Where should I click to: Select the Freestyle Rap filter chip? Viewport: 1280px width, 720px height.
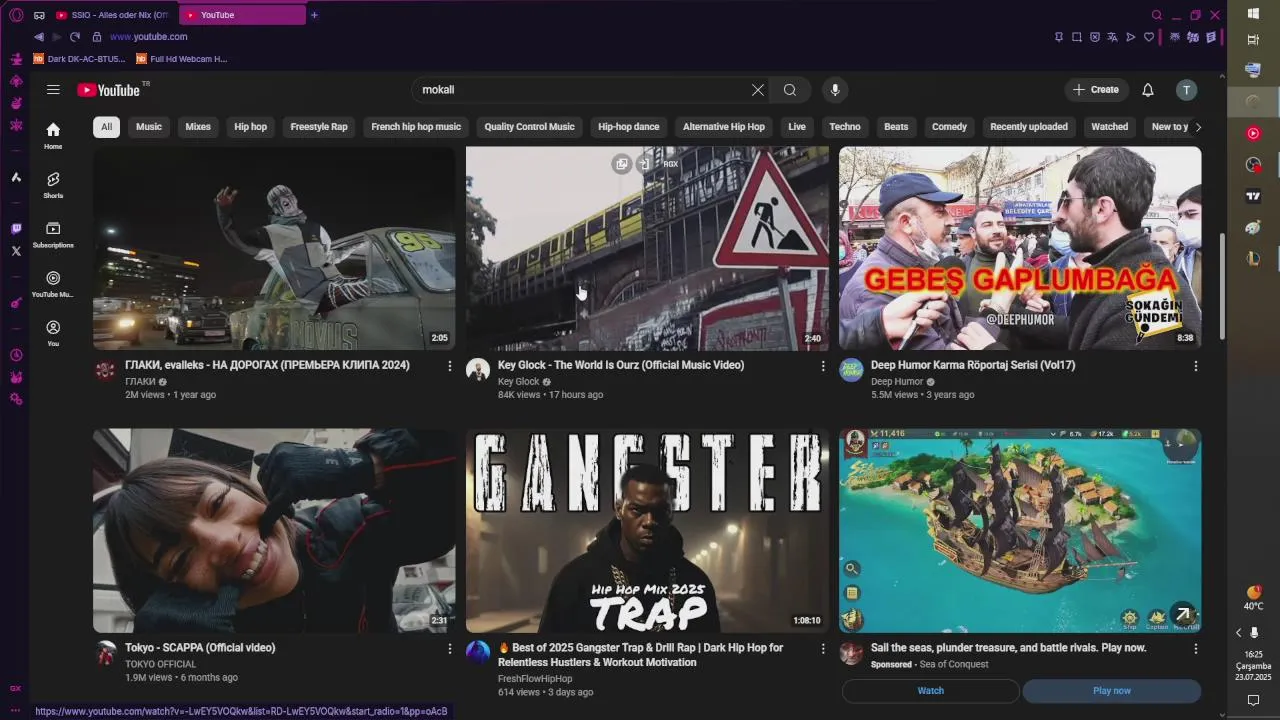click(x=319, y=127)
